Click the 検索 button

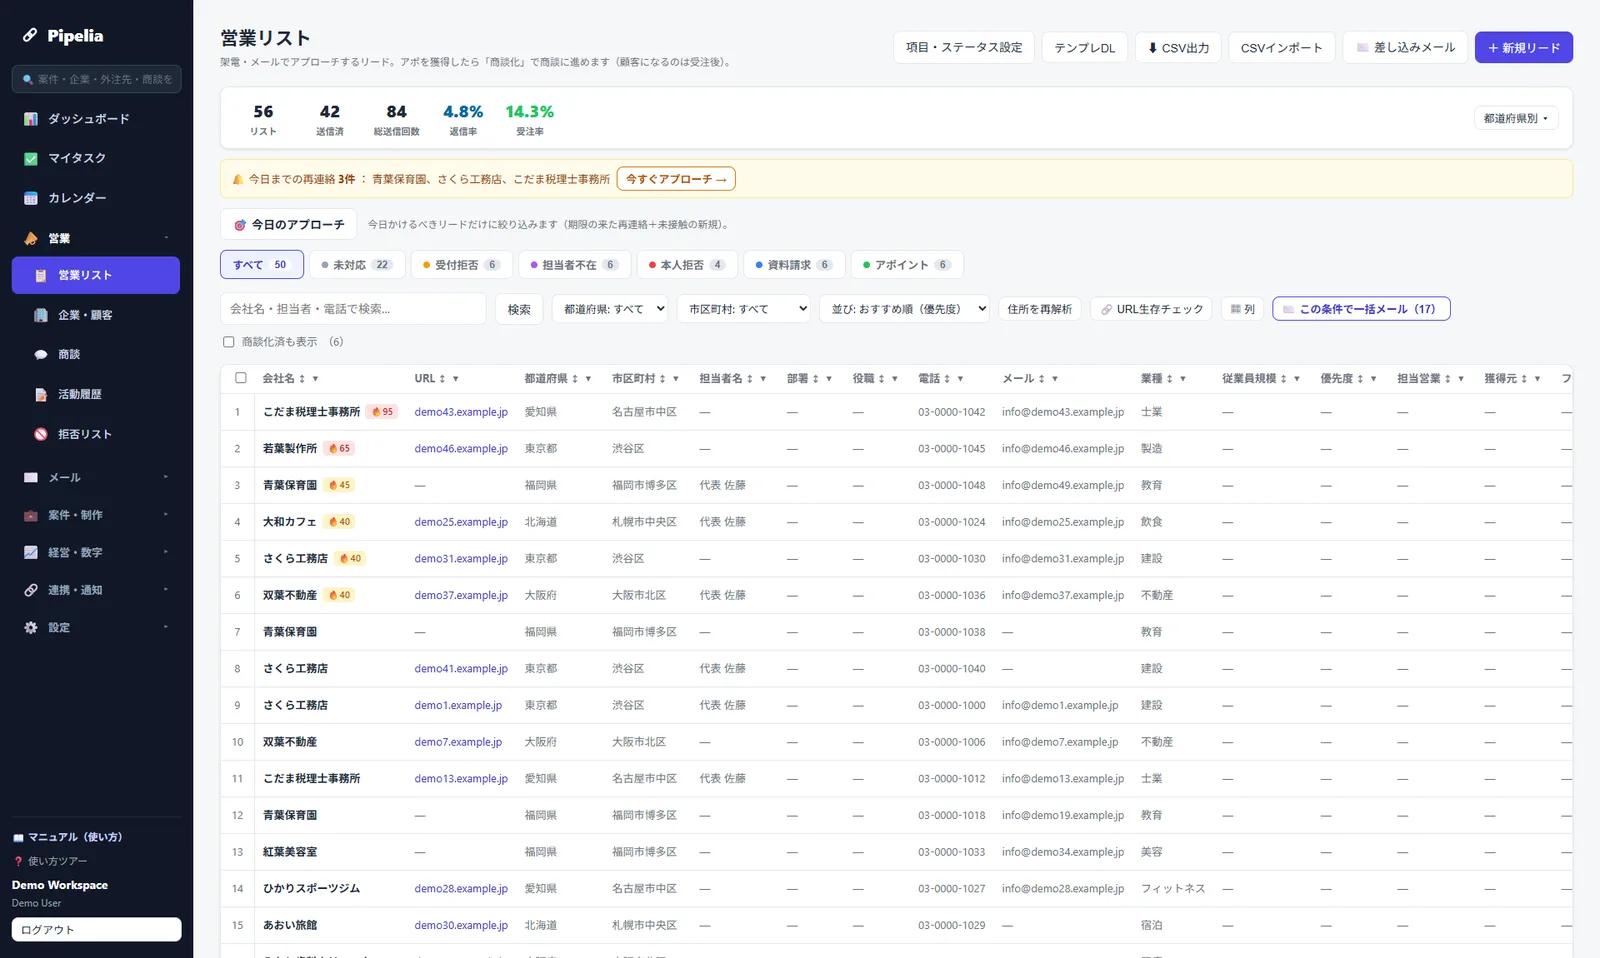[519, 309]
